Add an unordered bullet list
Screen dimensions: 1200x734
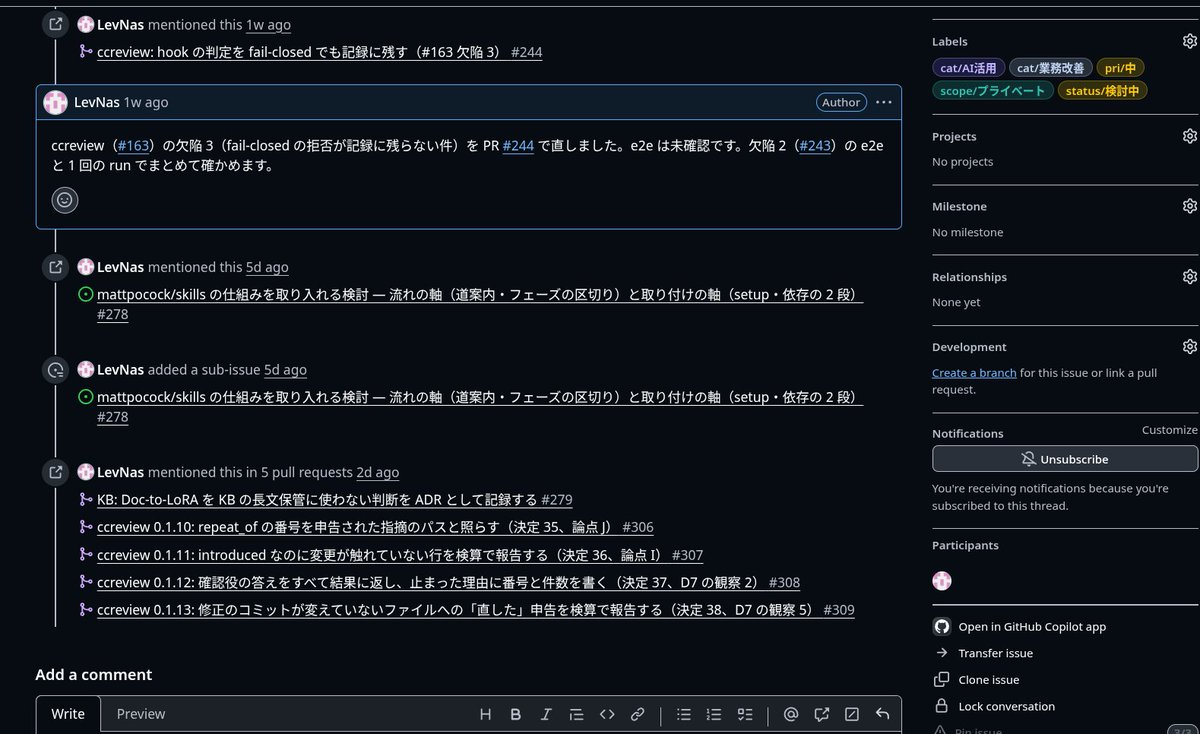coord(684,714)
